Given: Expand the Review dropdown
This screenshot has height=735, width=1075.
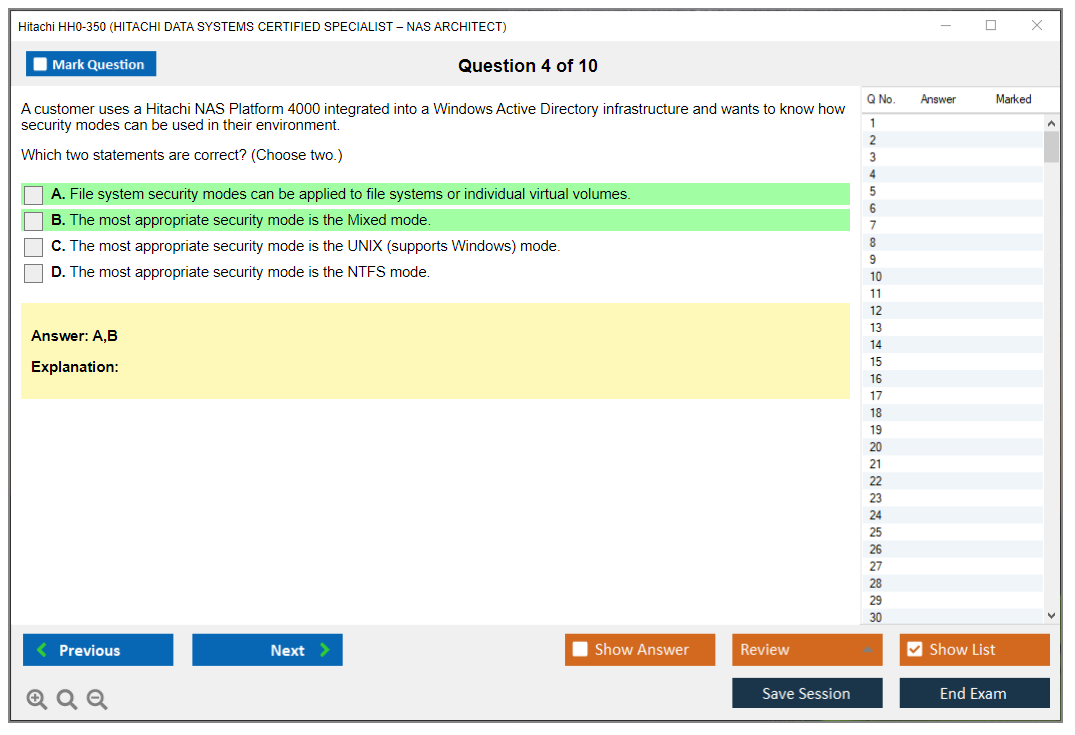Looking at the screenshot, I should pos(866,650).
